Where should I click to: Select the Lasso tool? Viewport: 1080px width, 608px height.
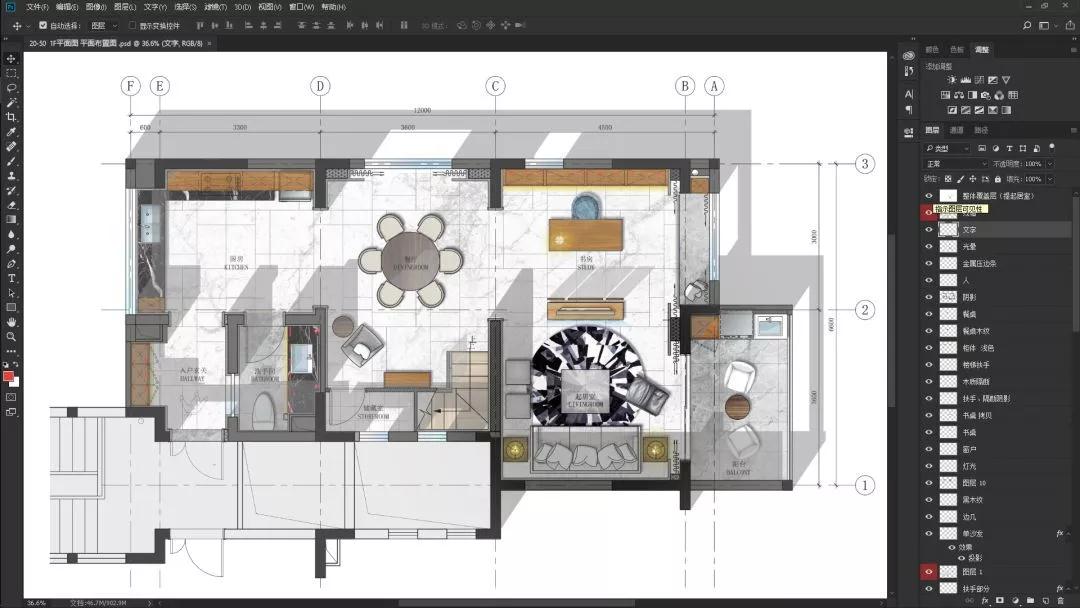[x=12, y=88]
